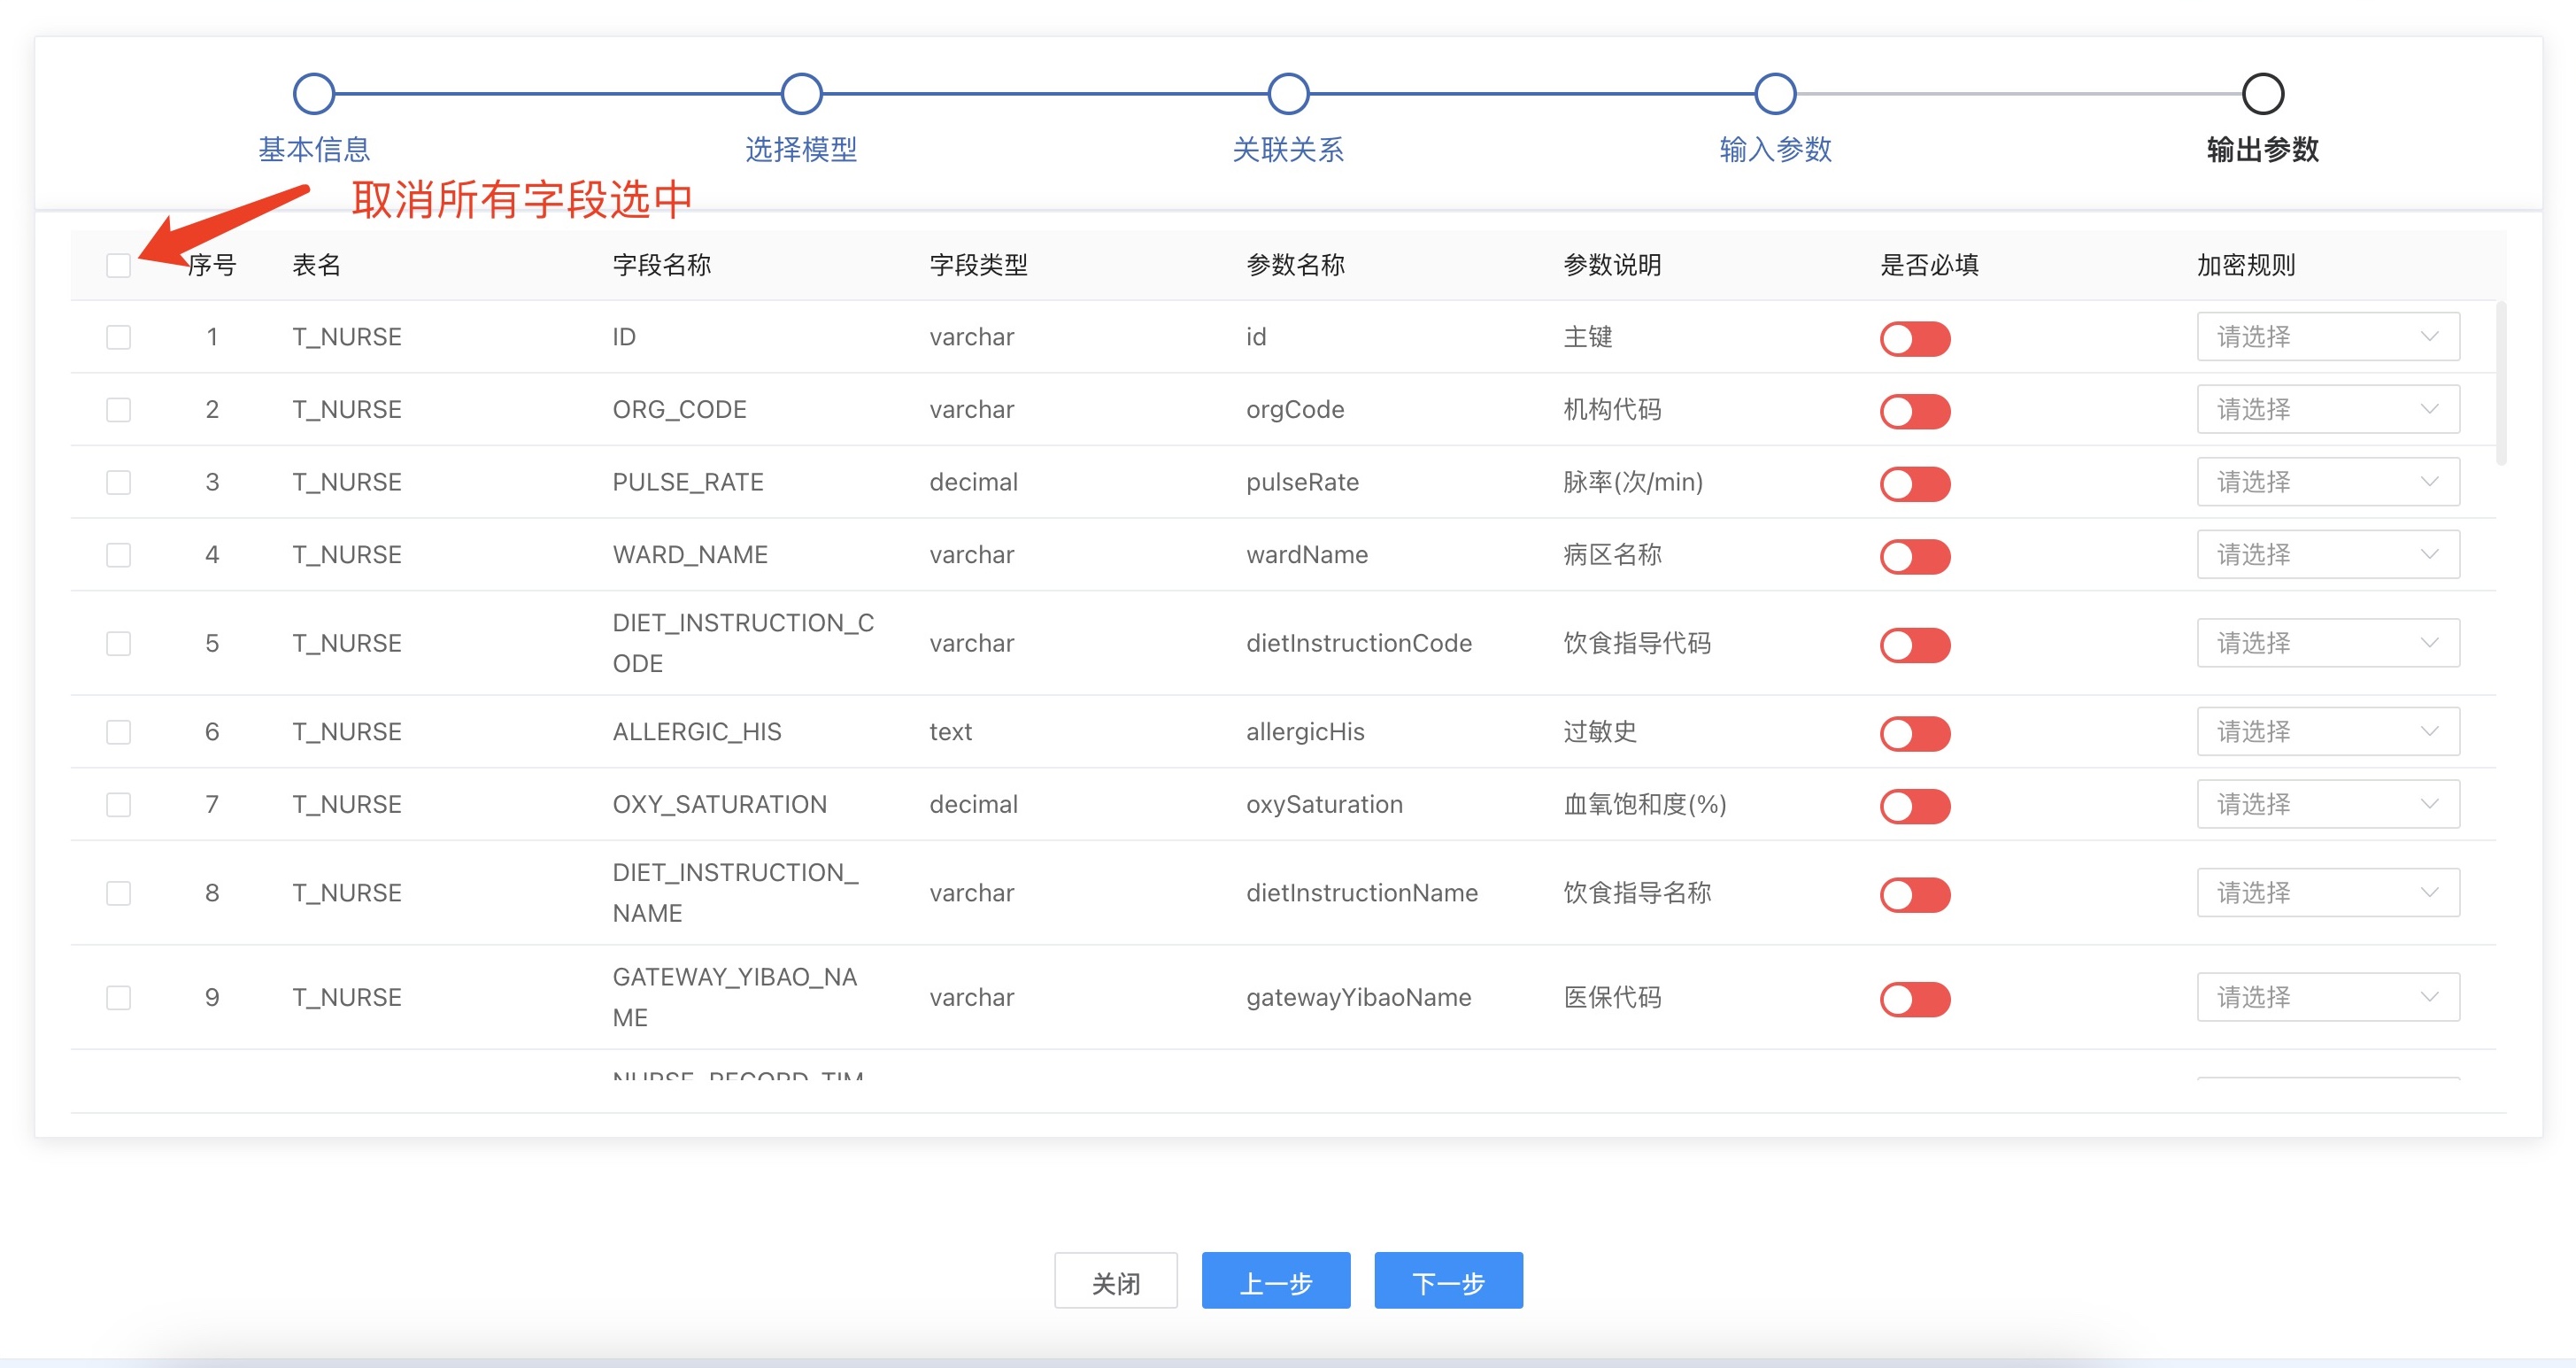Click the chevron in ALLERGIC_HIS 加密规则 select

(x=2429, y=732)
